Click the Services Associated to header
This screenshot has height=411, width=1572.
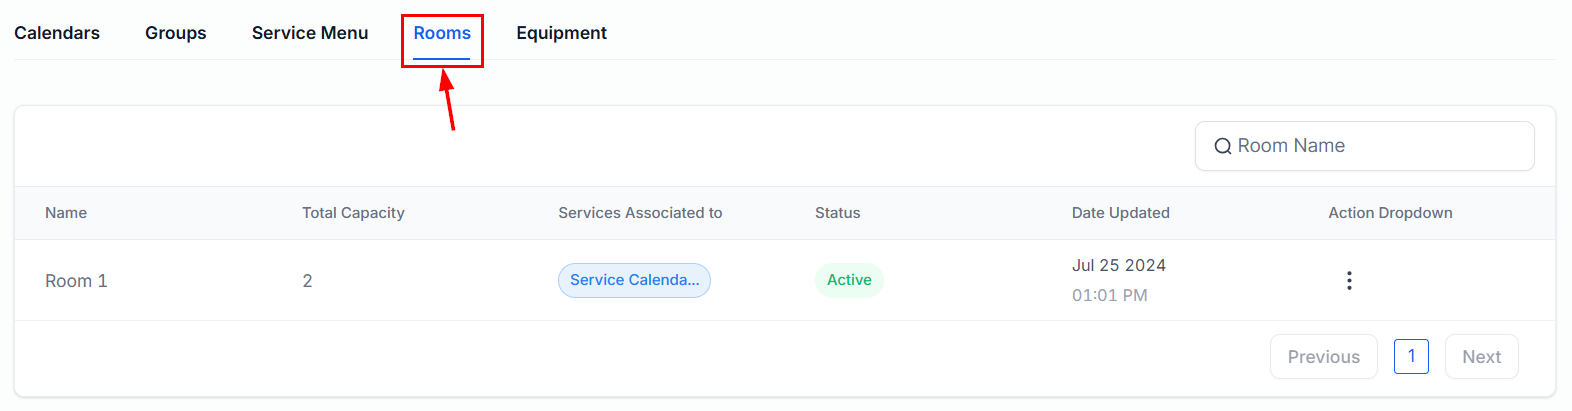click(x=640, y=213)
